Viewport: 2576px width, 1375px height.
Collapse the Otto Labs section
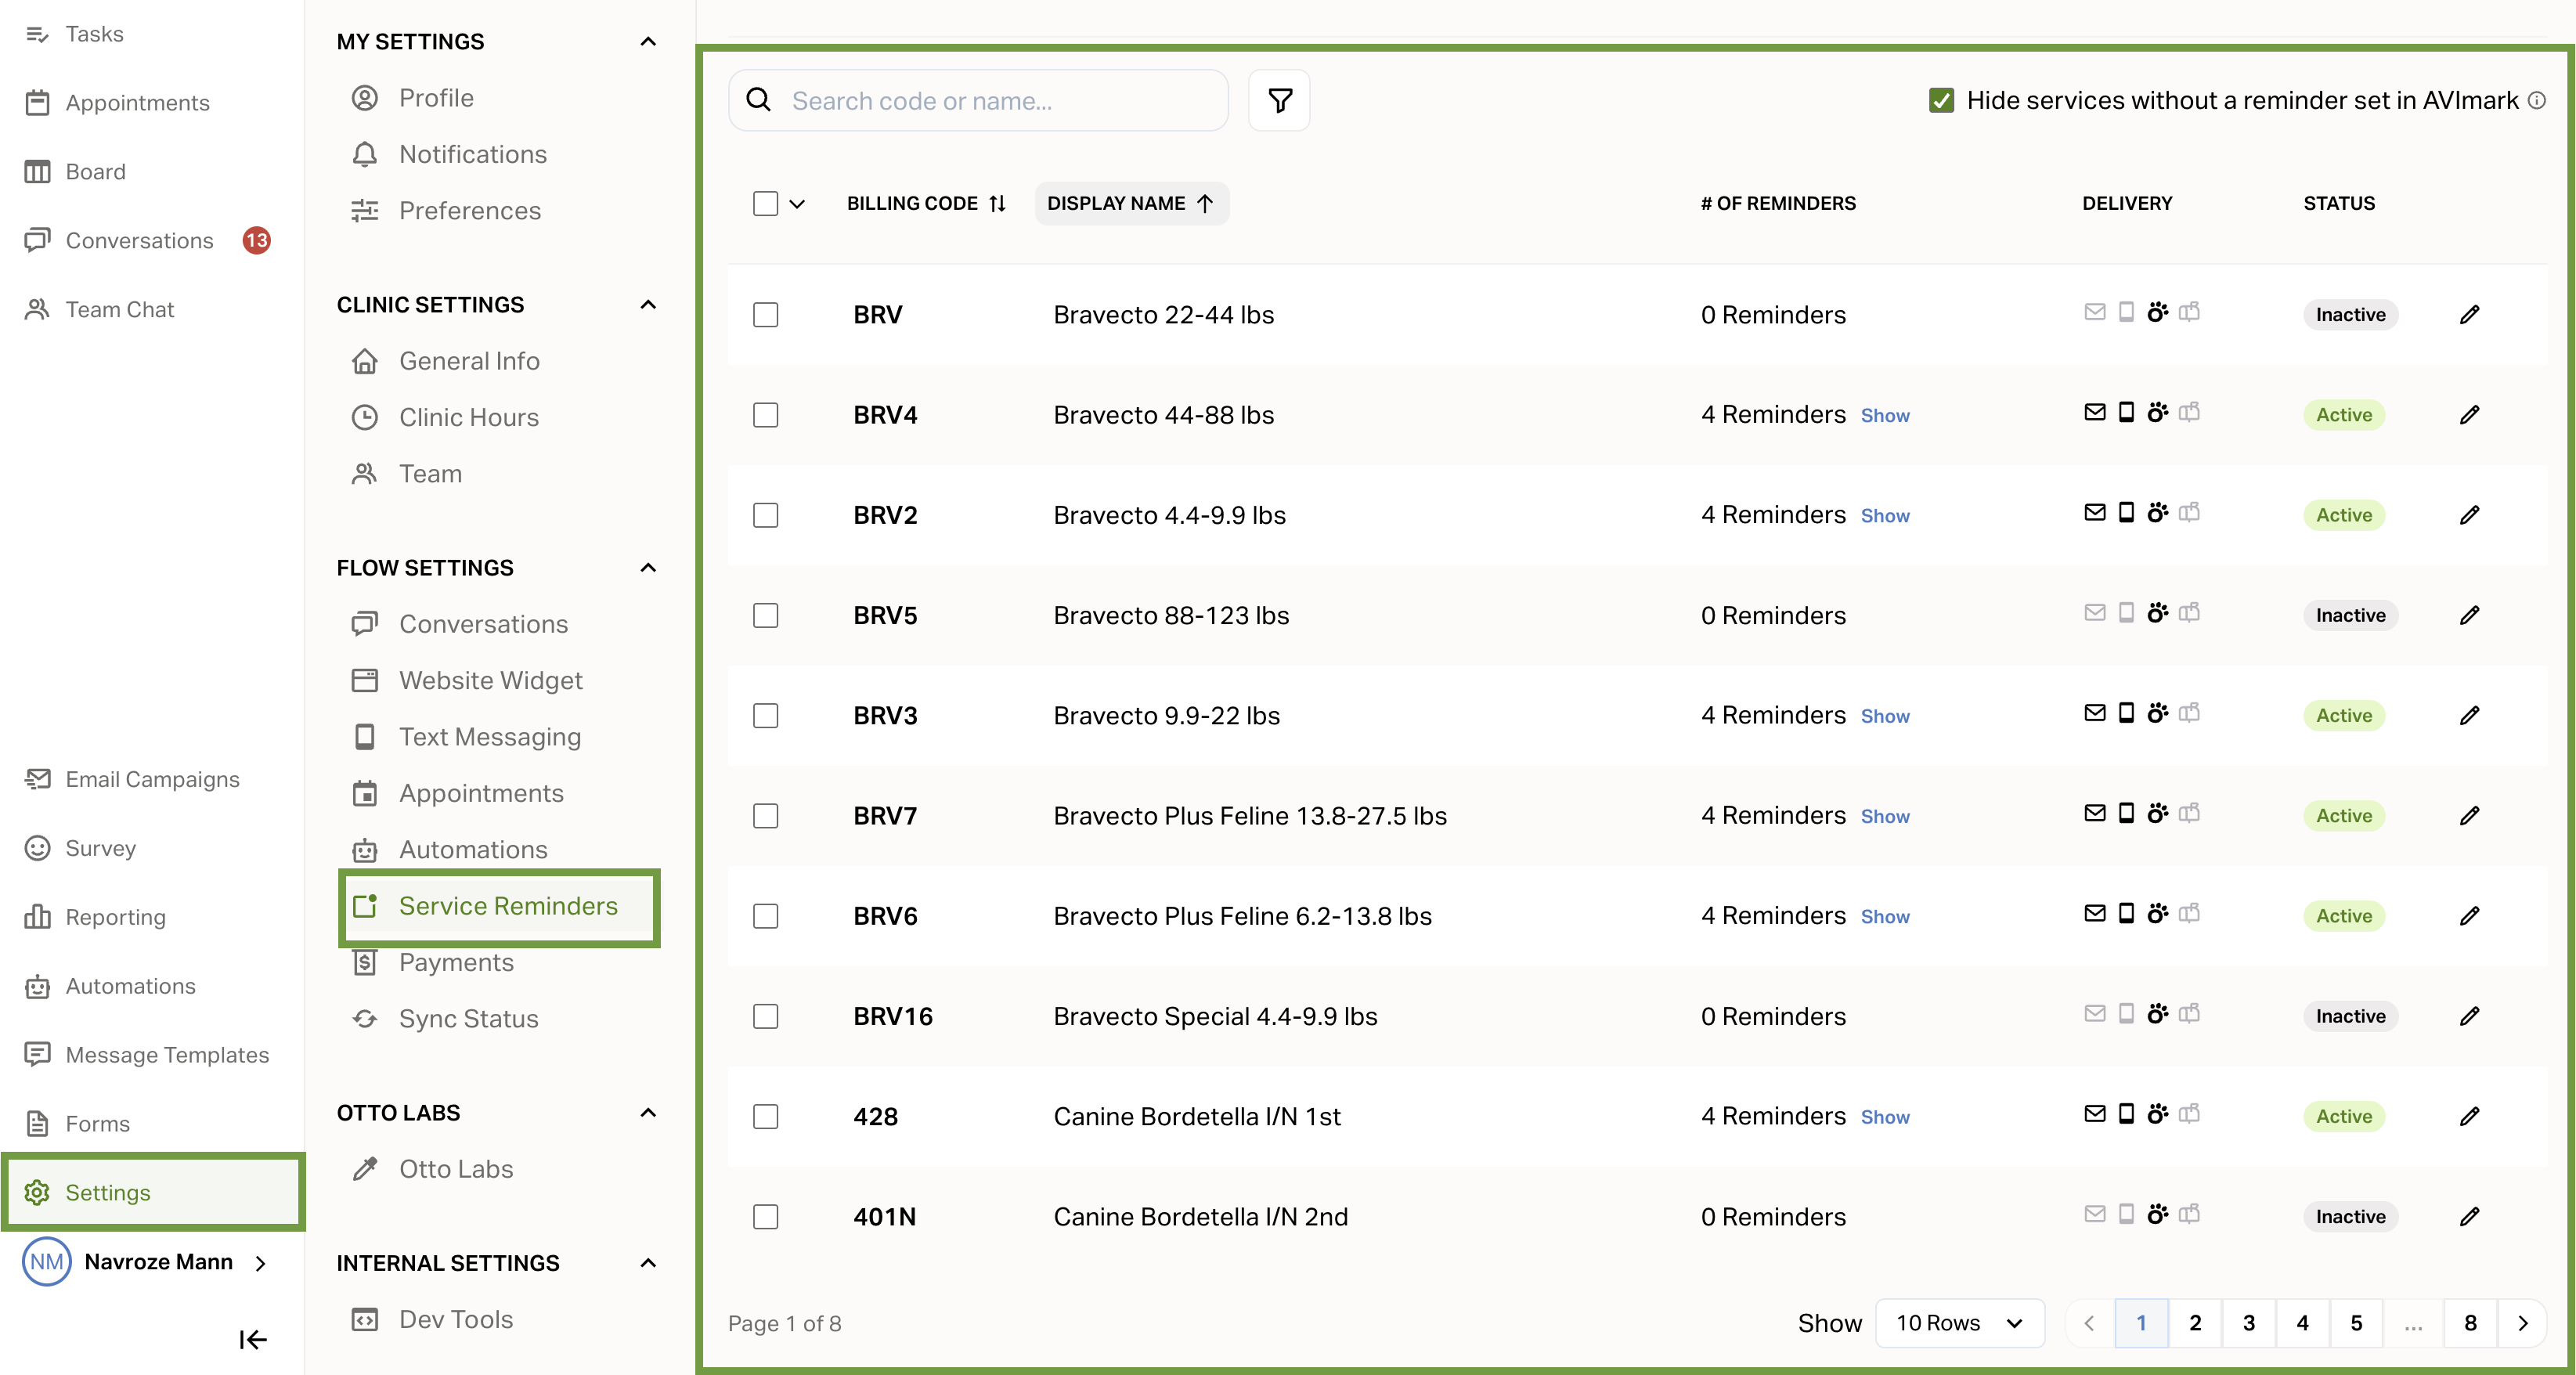pos(648,1112)
